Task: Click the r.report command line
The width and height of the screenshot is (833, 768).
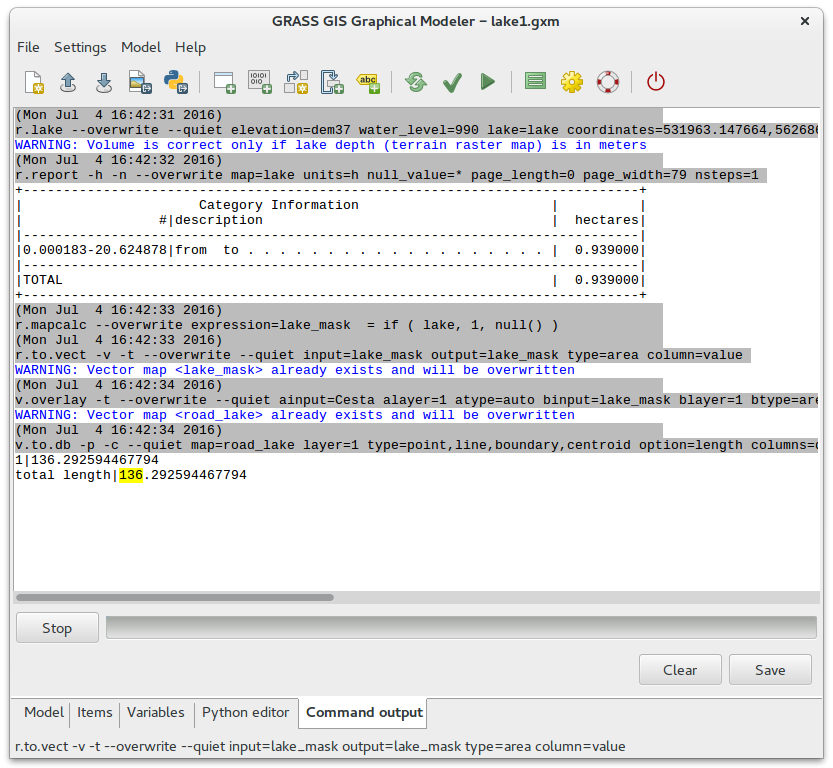Action: [x=390, y=175]
